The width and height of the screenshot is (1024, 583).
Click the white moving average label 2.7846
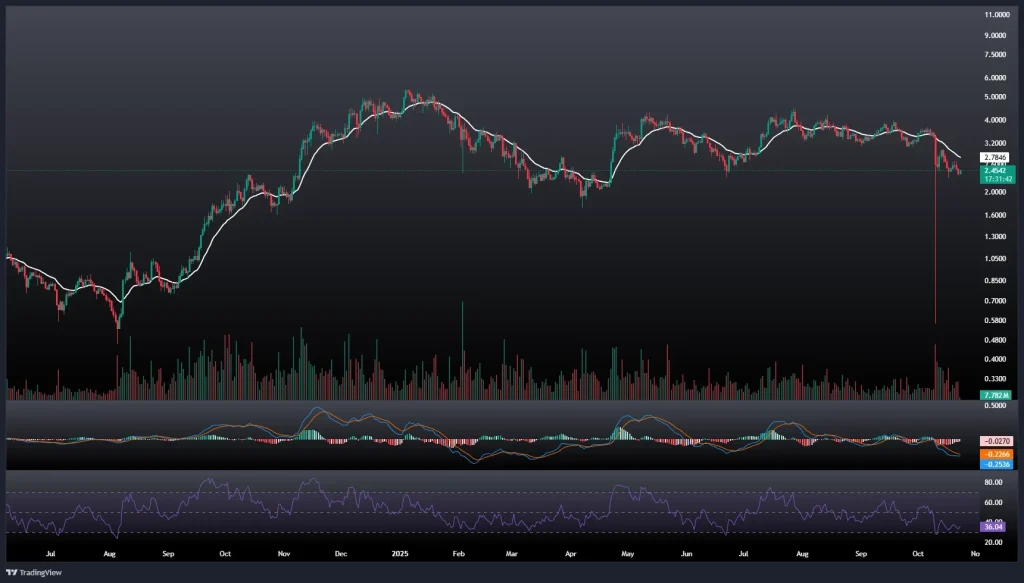996,157
